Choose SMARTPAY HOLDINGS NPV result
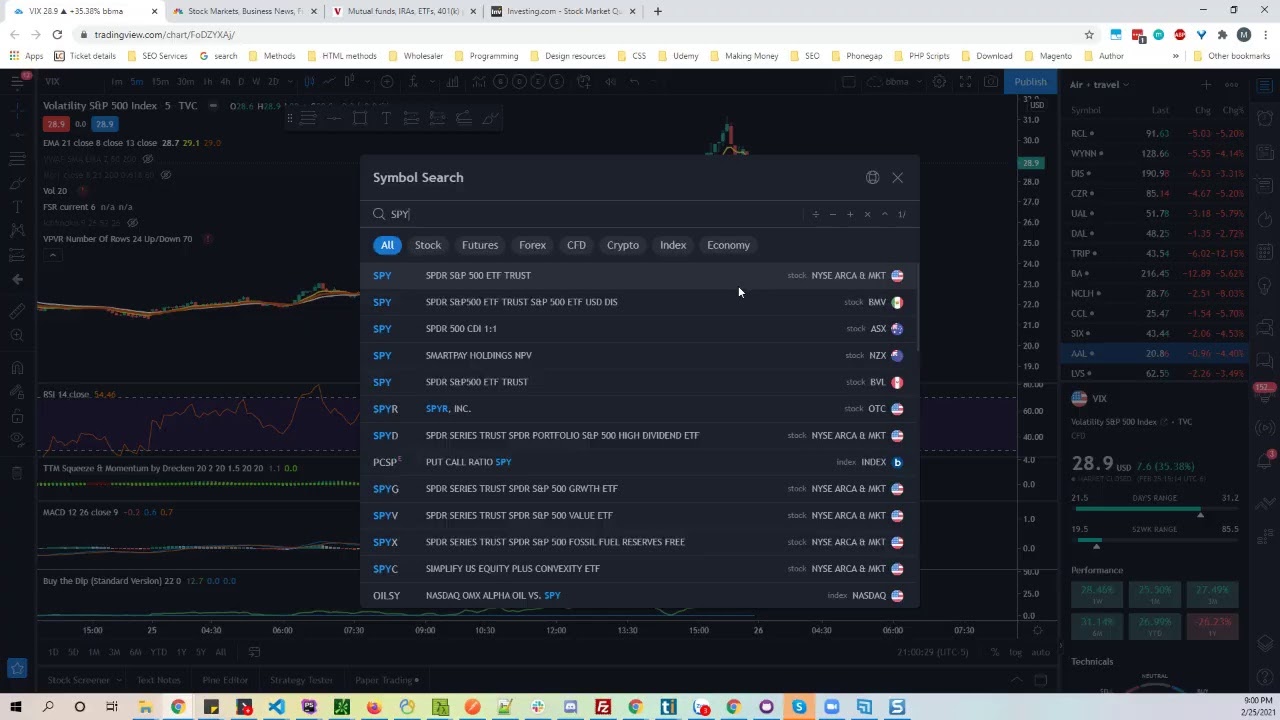The height and width of the screenshot is (720, 1280). pyautogui.click(x=638, y=355)
